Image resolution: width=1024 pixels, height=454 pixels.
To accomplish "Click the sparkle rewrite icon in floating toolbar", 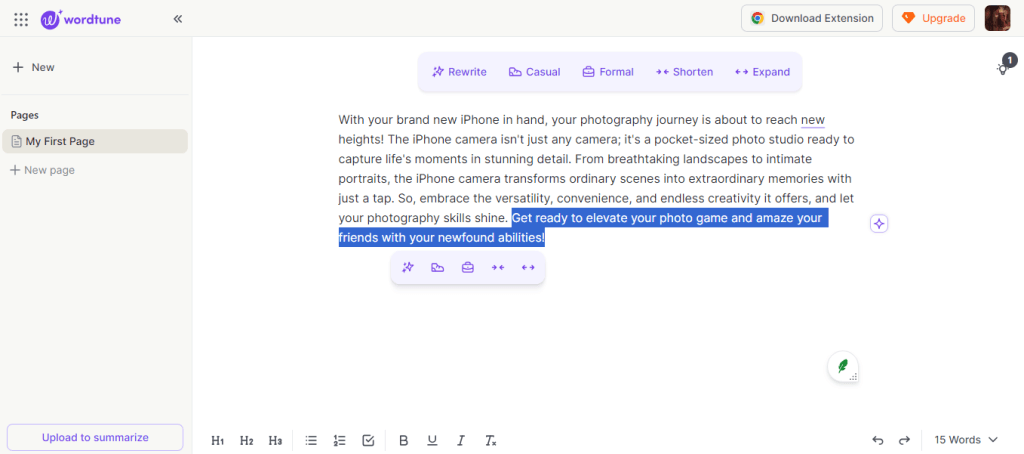I will 408,267.
